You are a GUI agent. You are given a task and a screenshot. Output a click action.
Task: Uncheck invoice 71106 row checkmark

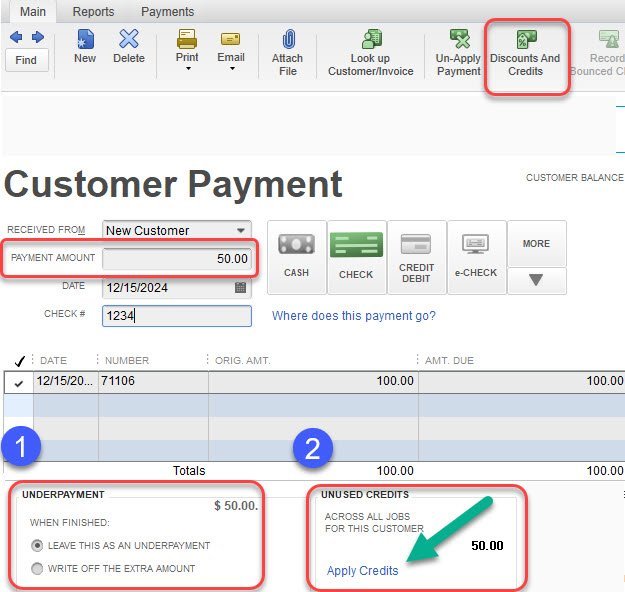click(x=19, y=382)
